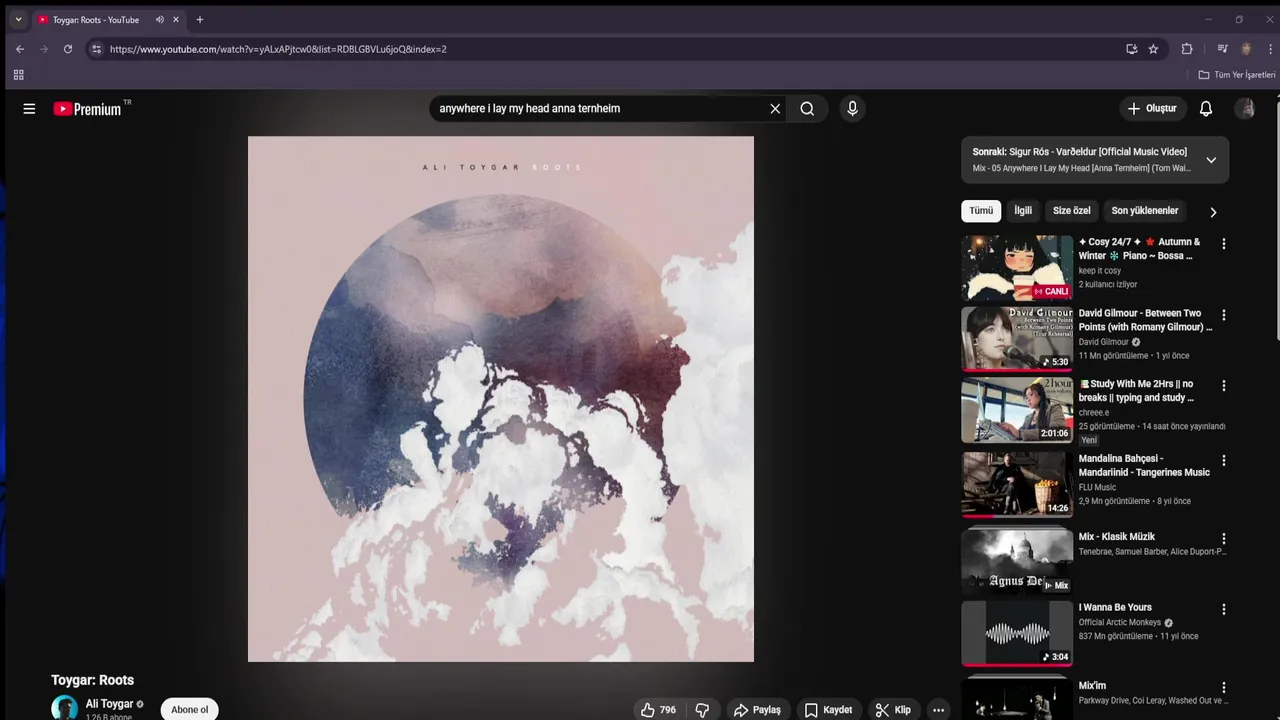
Task: Click the Oluştur create button
Action: coord(1152,108)
